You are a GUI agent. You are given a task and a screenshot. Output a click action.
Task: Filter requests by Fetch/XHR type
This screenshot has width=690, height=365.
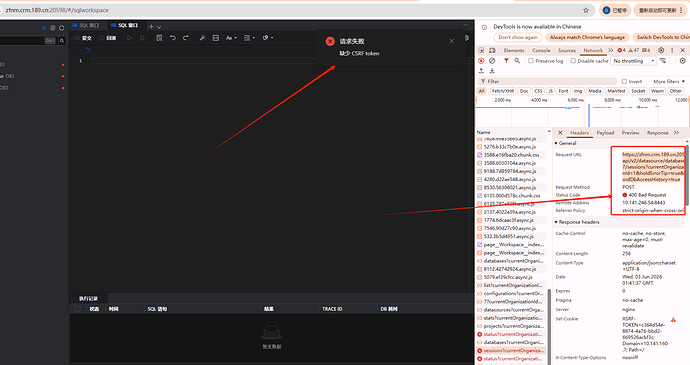(503, 91)
